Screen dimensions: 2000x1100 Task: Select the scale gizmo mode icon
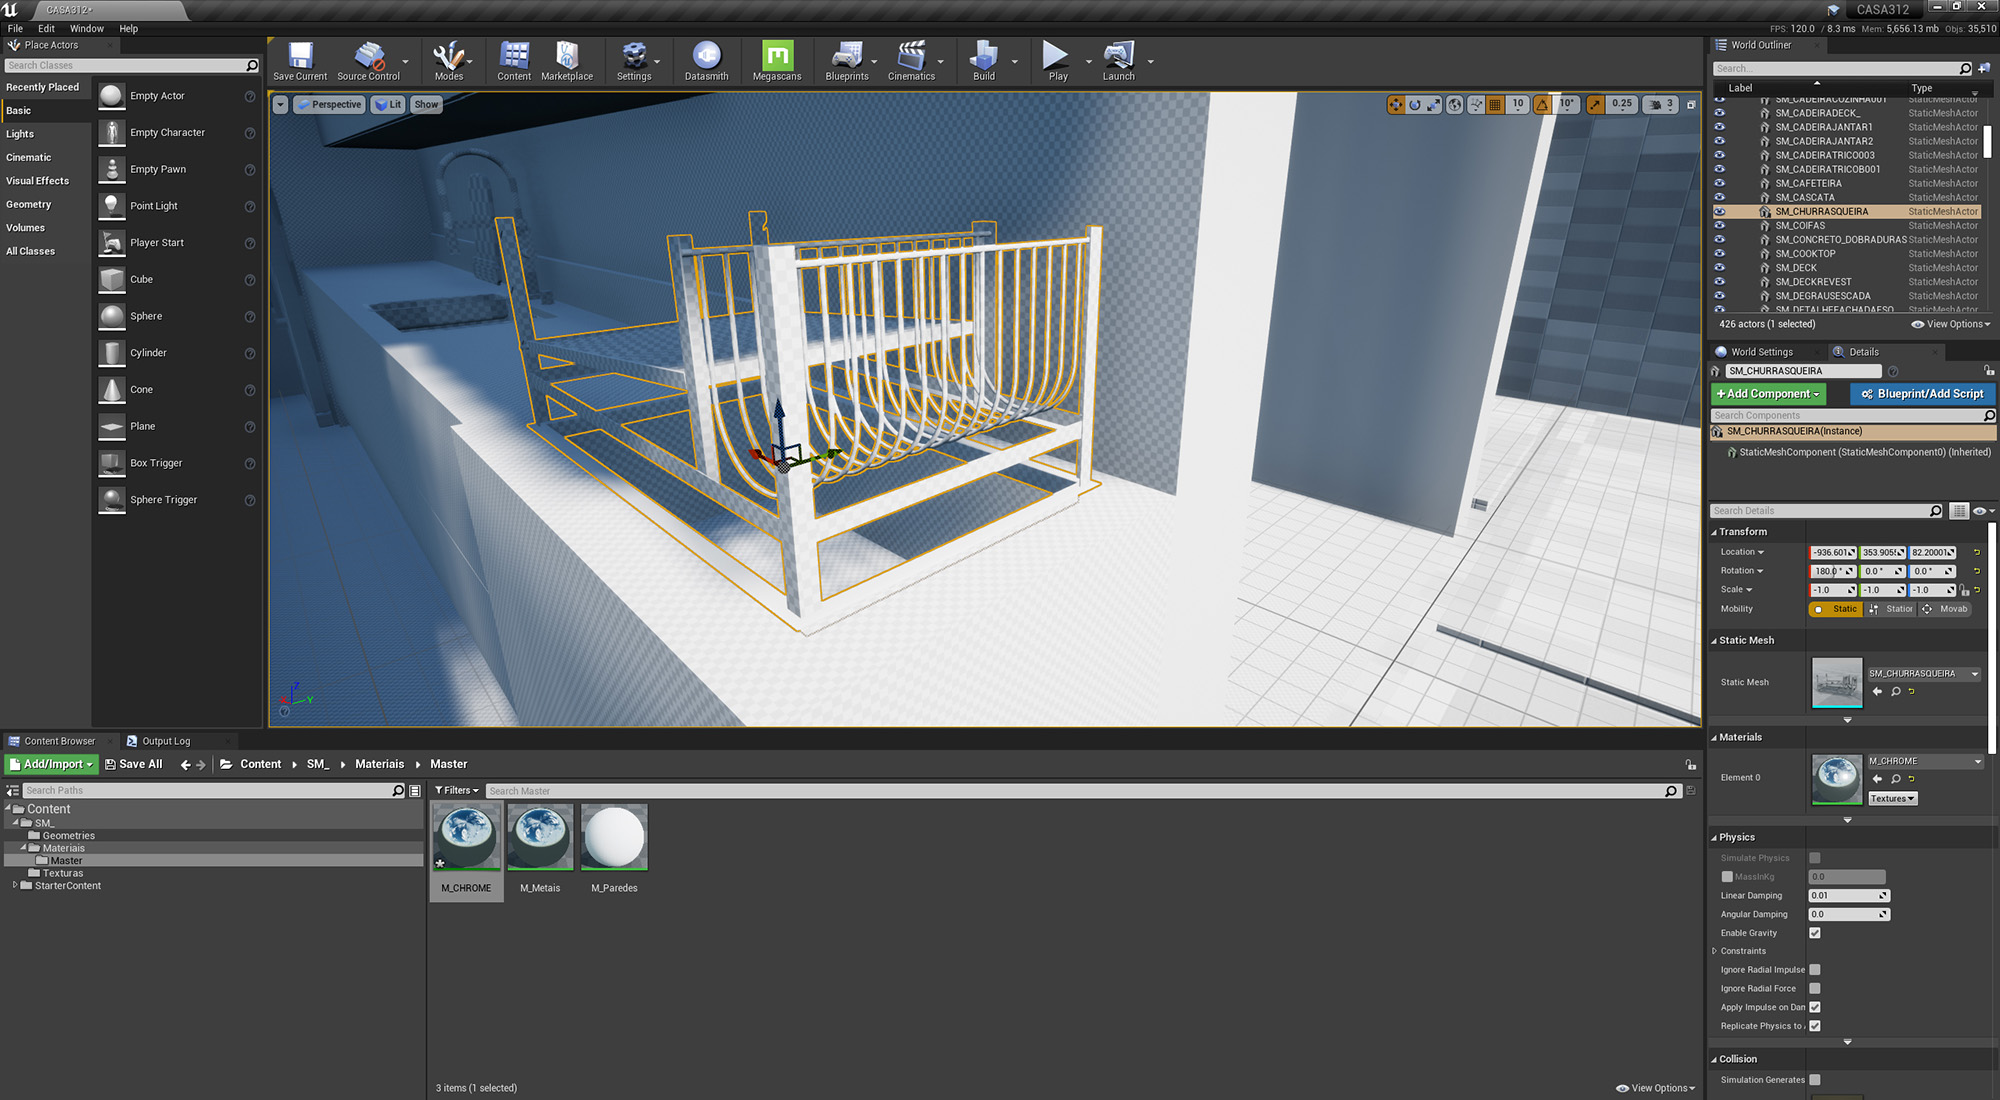tap(1434, 104)
